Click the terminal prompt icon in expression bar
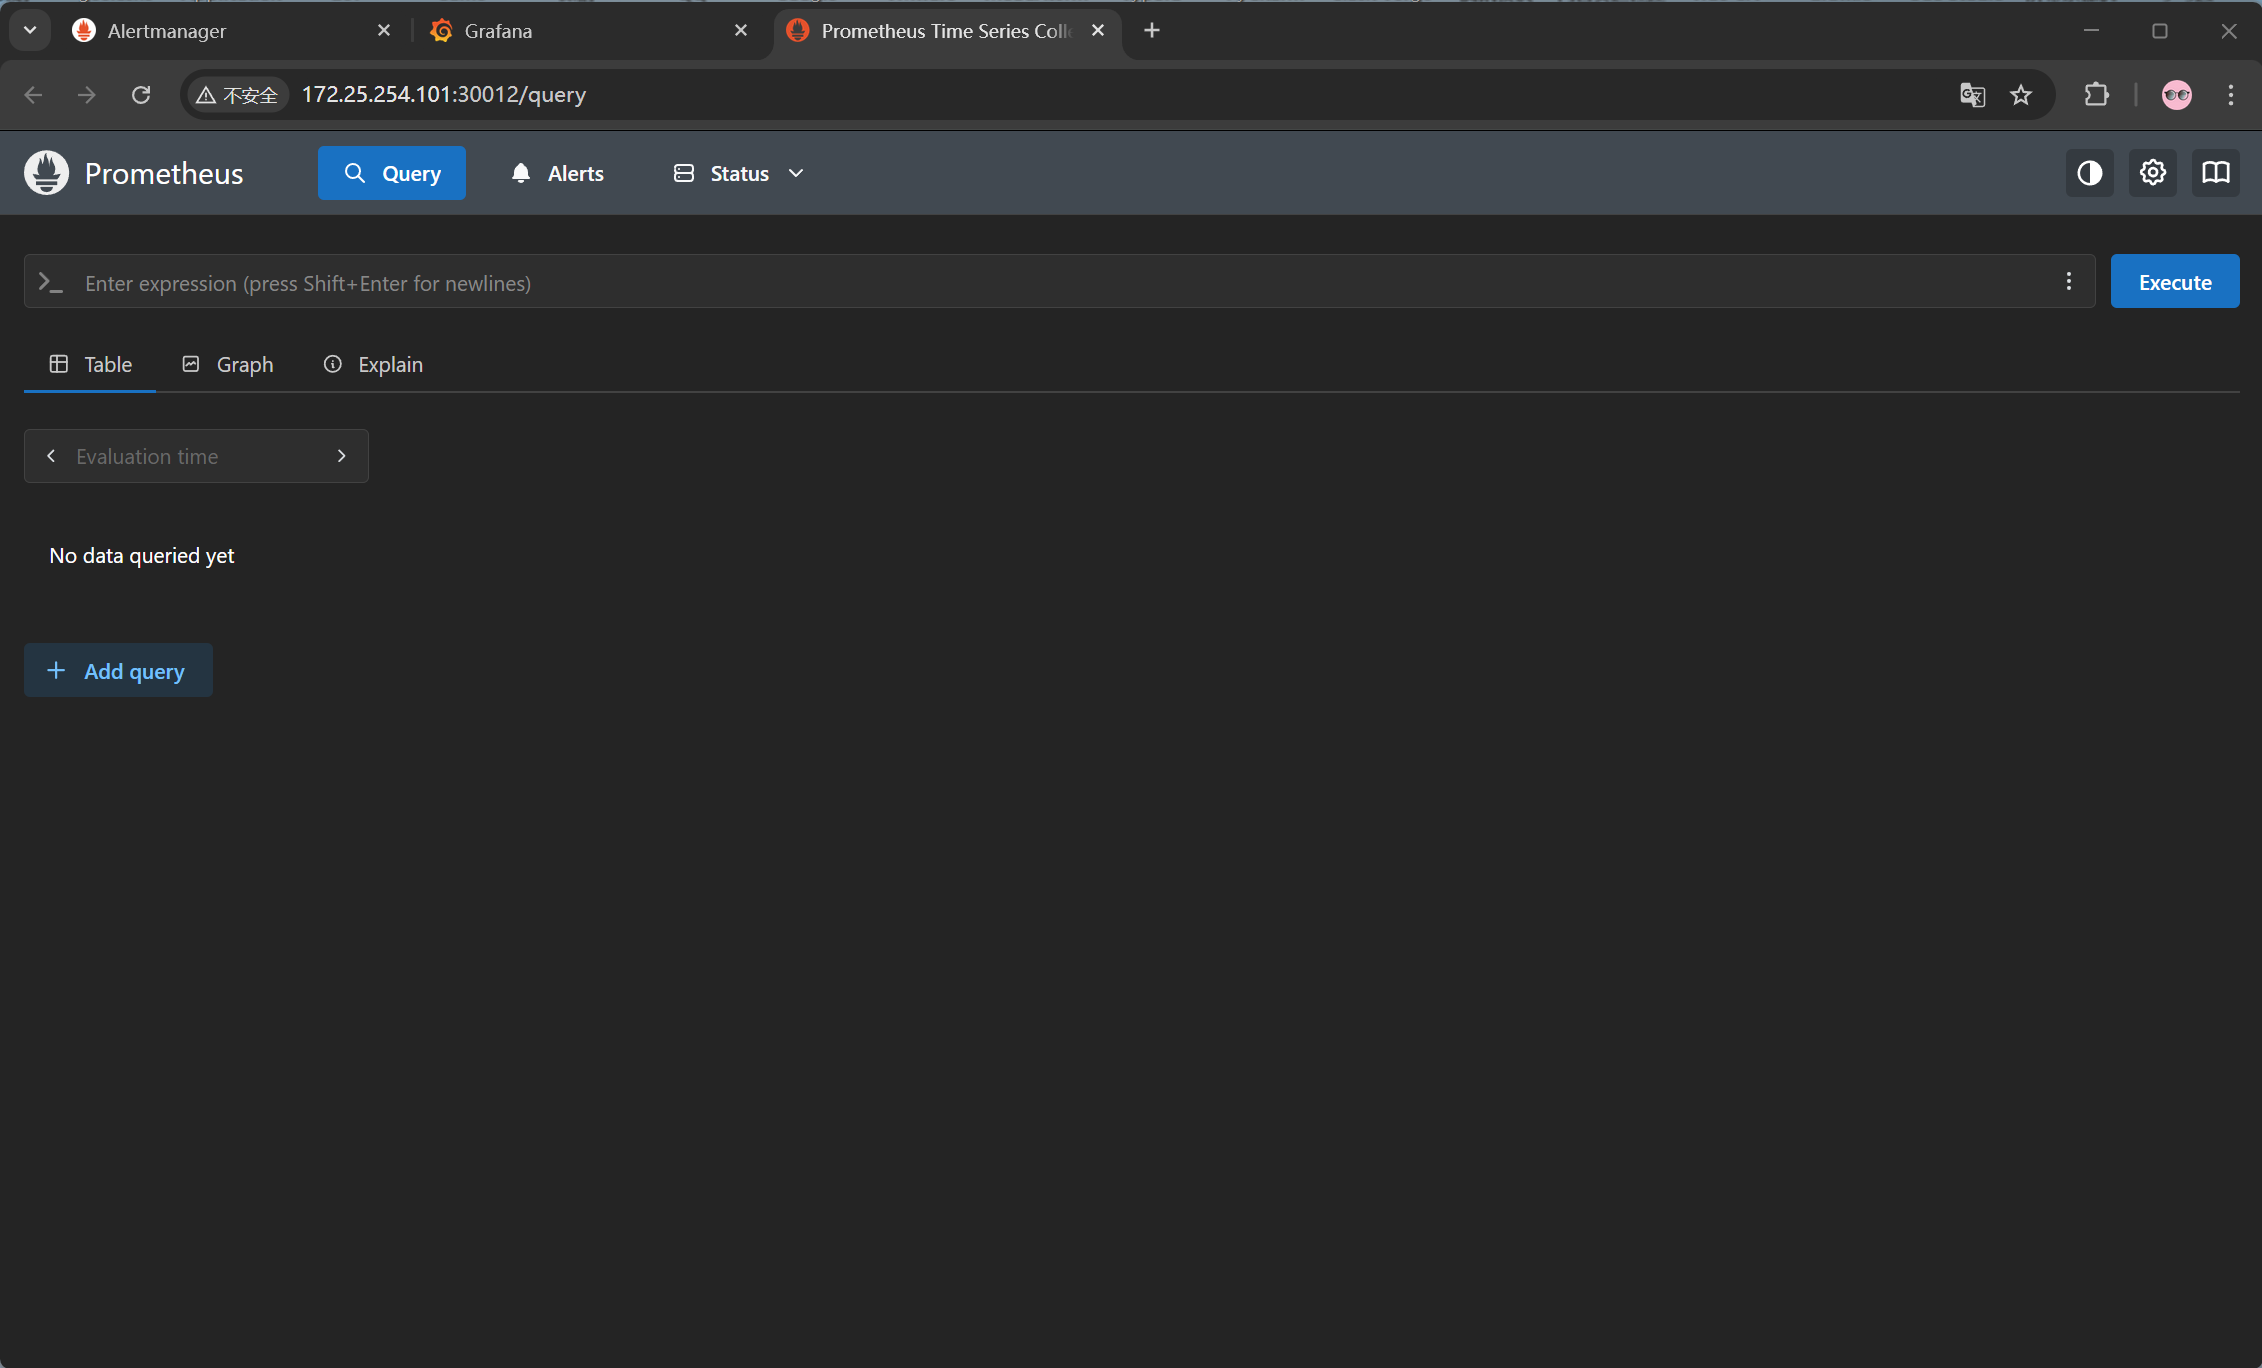Viewport: 2262px width, 1368px height. pos(51,283)
